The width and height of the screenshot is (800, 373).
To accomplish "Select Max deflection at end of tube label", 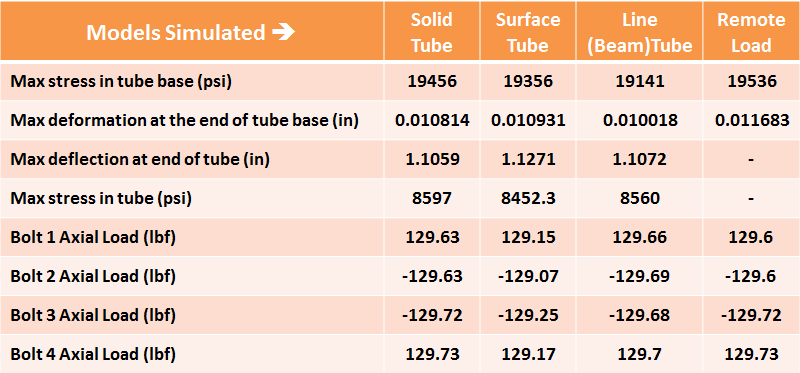I will pyautogui.click(x=140, y=159).
